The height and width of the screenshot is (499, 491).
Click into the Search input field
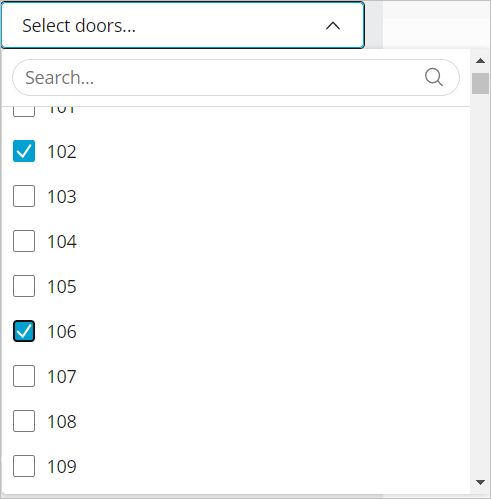click(x=236, y=78)
